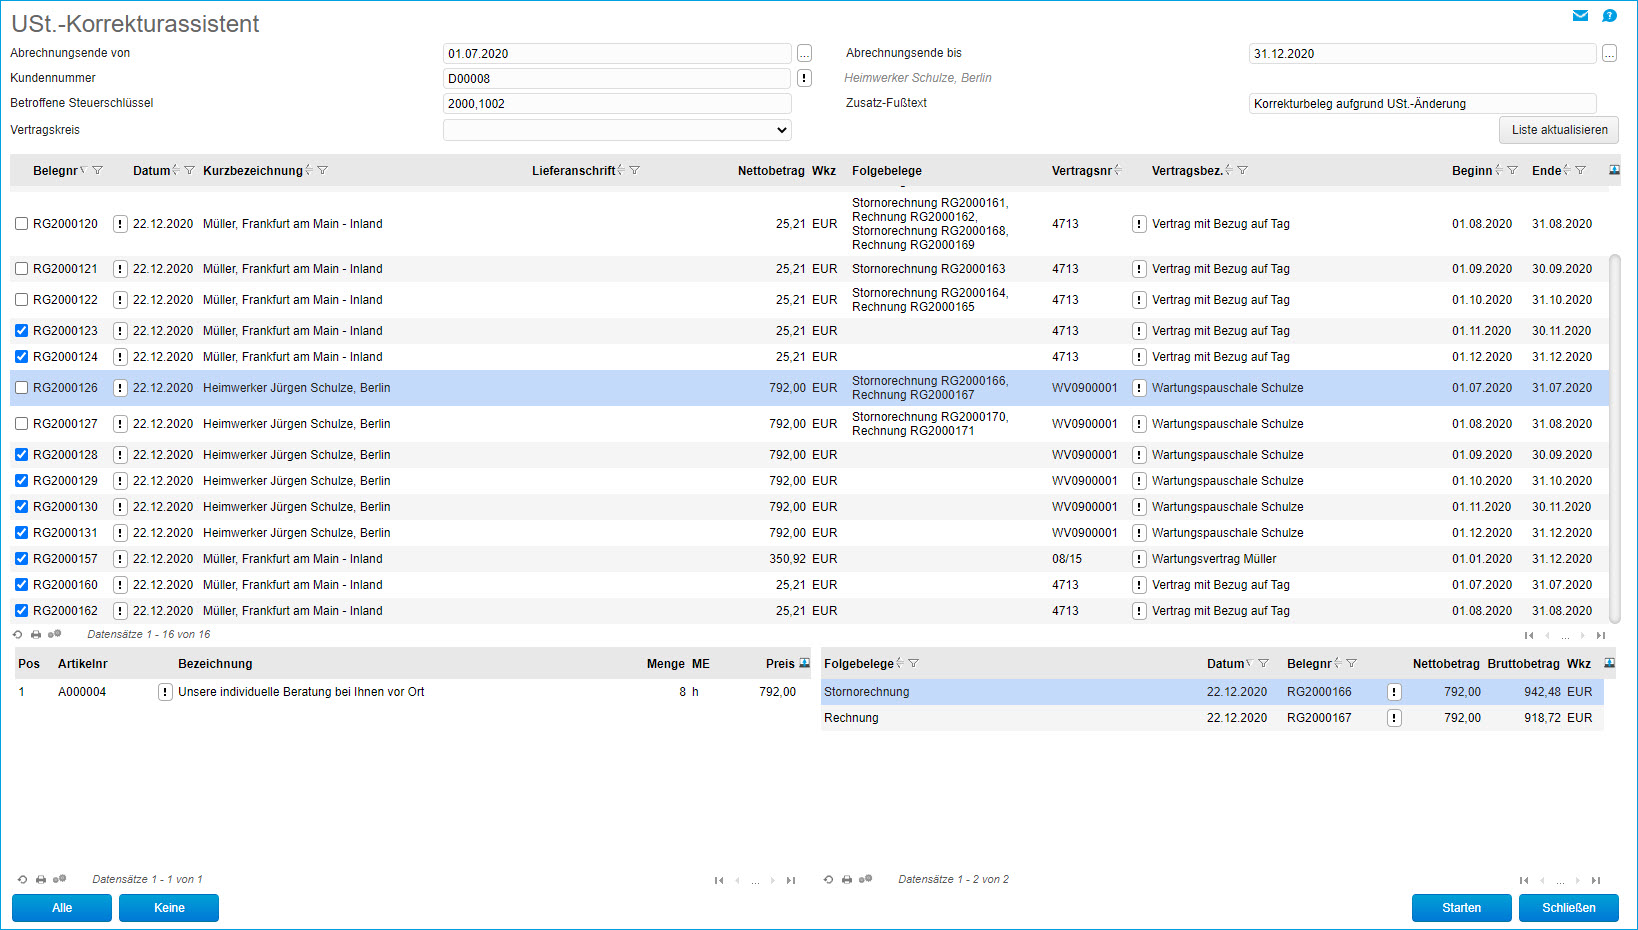
Task: Open info for invoice RG2000126
Action: point(120,388)
